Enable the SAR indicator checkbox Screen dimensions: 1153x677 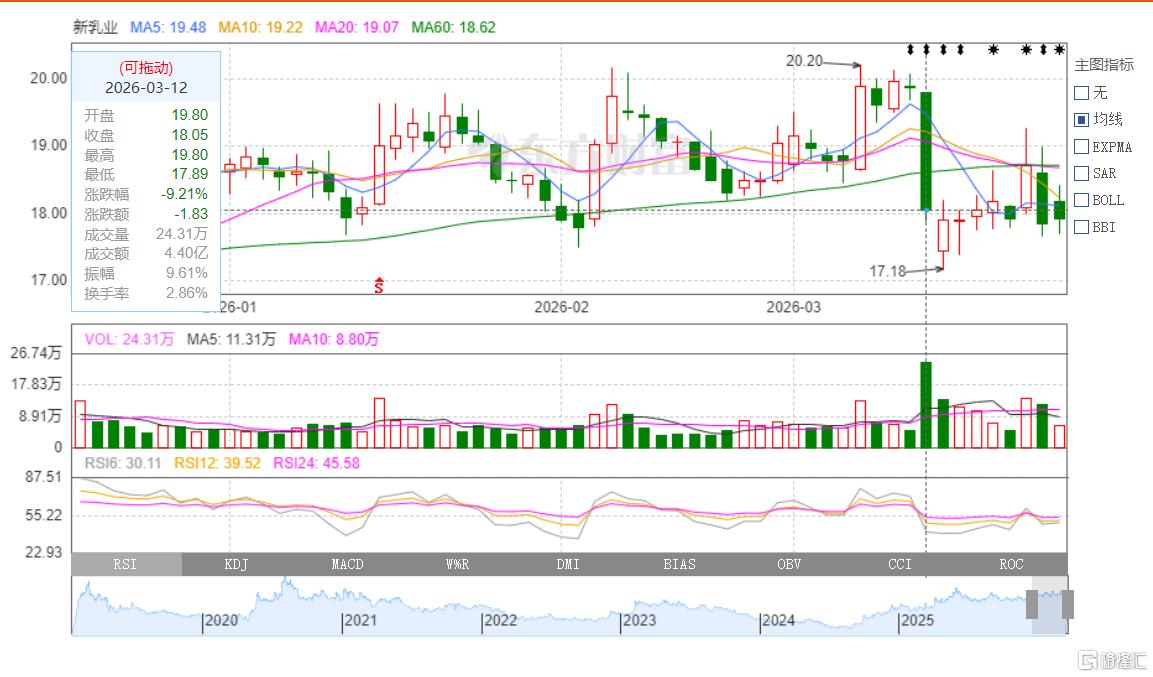pyautogui.click(x=1082, y=173)
